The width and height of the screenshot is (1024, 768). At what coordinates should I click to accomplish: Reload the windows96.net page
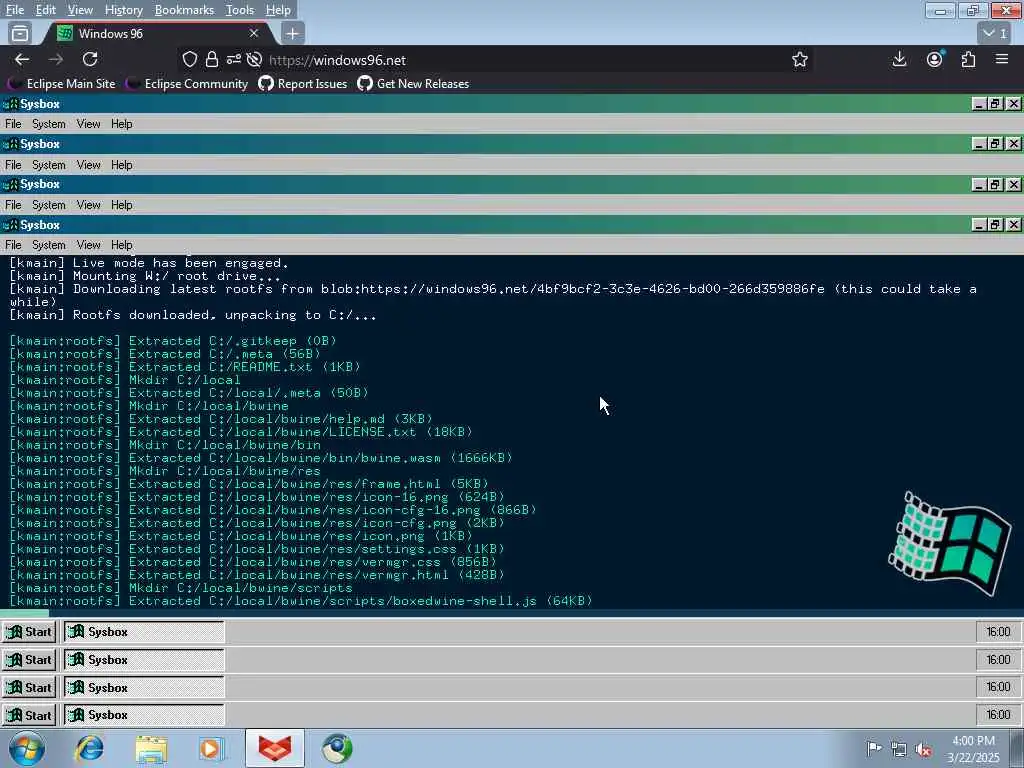[x=90, y=59]
